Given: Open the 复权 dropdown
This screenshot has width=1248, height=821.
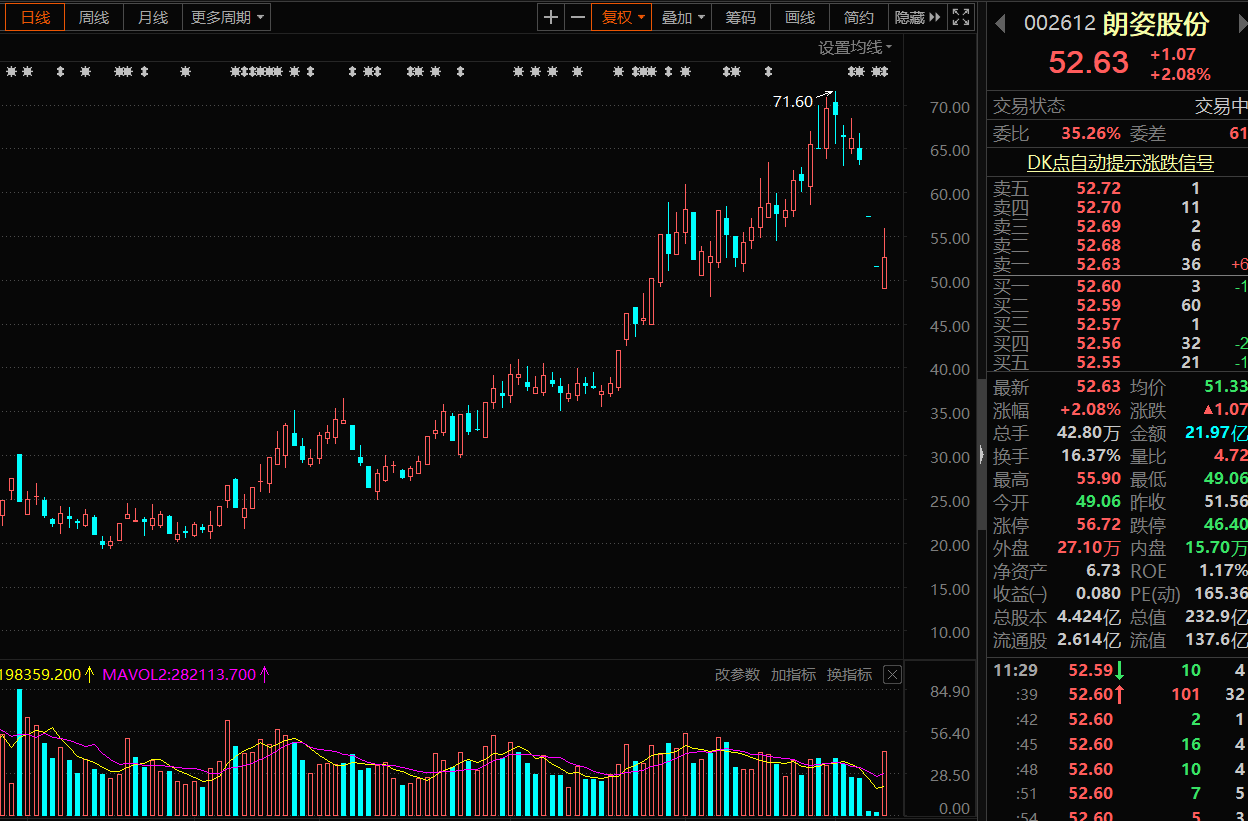Looking at the screenshot, I should click(621, 17).
